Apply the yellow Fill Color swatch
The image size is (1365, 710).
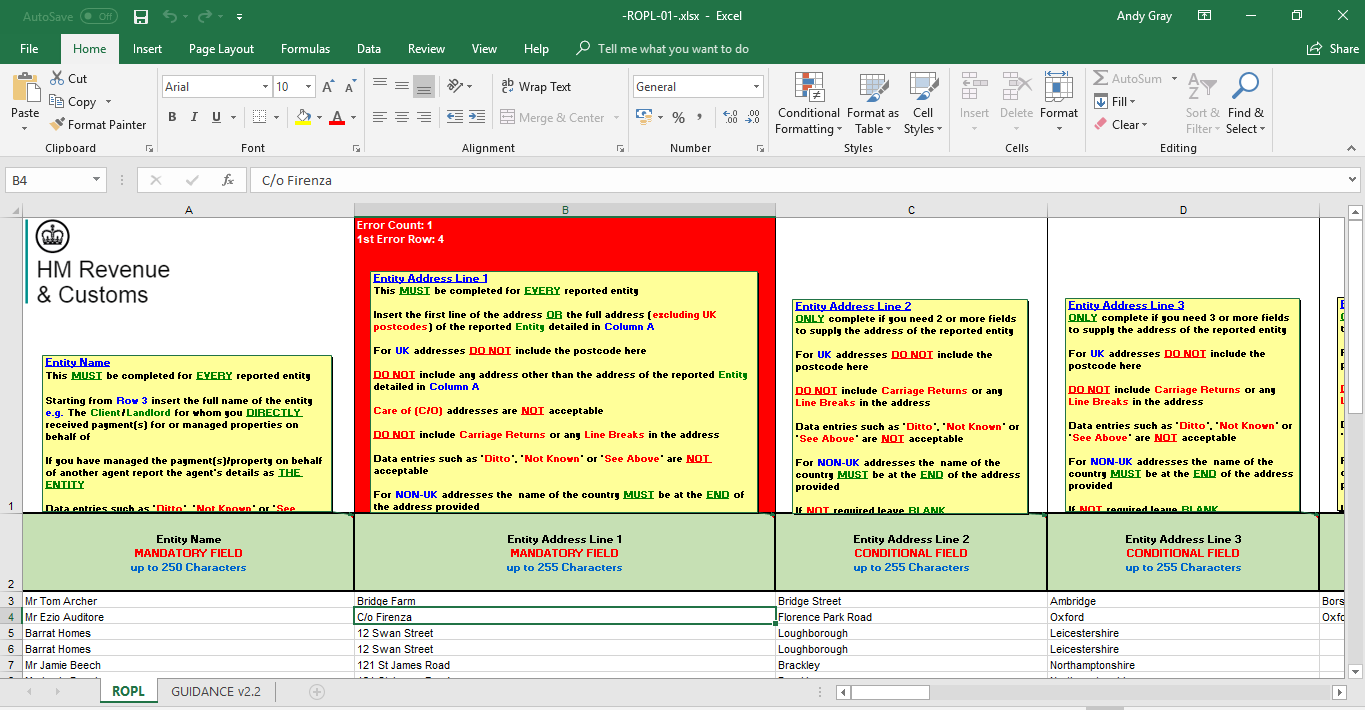303,118
